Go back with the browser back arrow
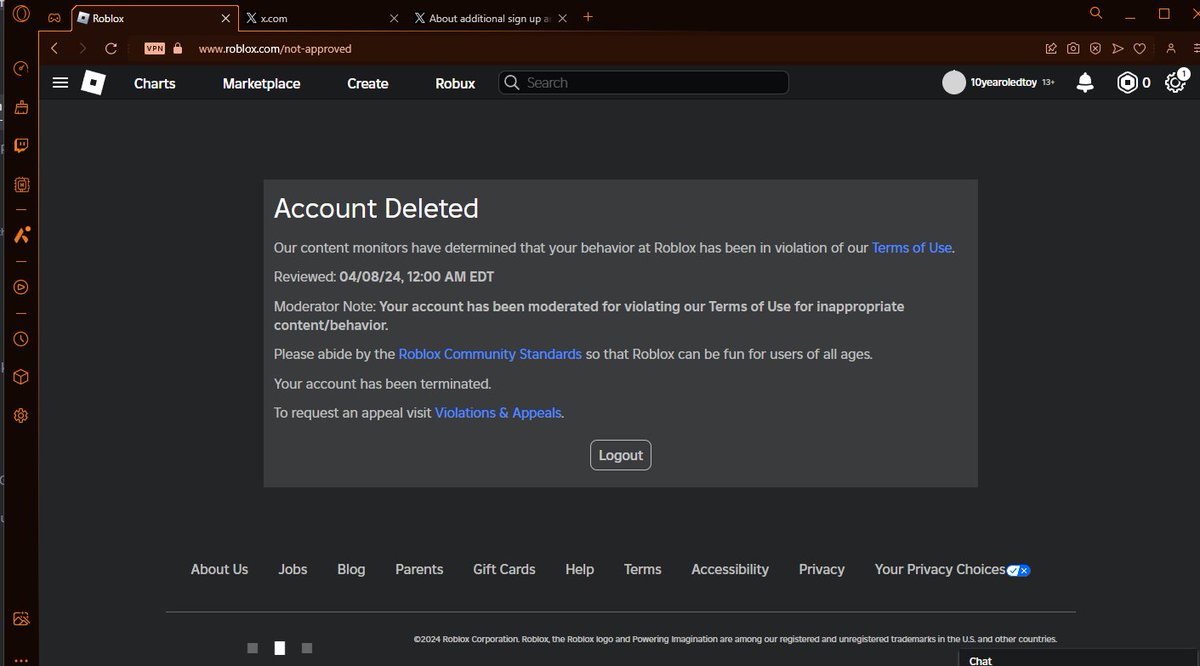Viewport: 1200px width, 666px height. pyautogui.click(x=55, y=48)
